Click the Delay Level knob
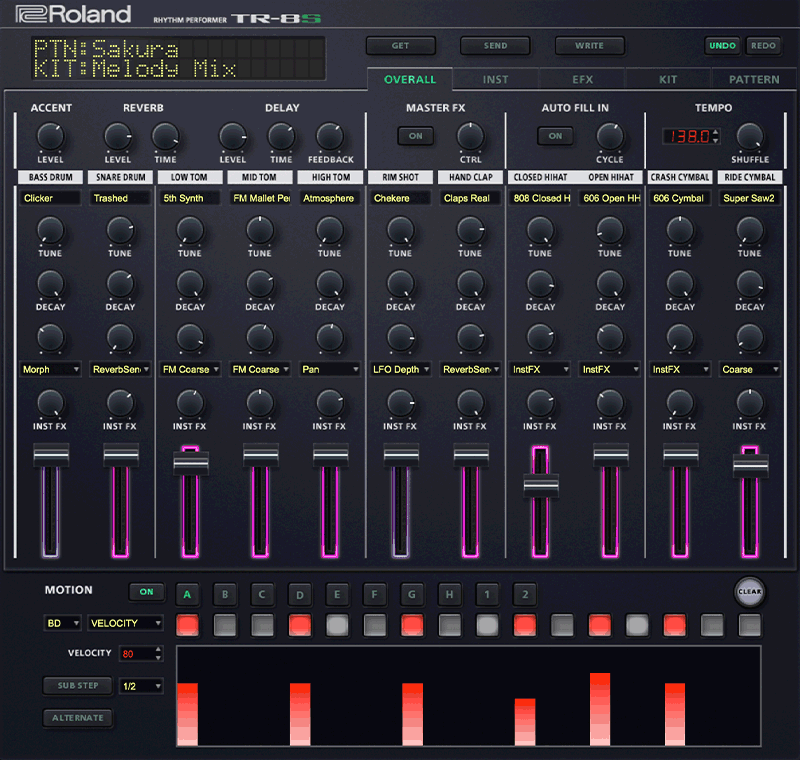 click(x=233, y=136)
